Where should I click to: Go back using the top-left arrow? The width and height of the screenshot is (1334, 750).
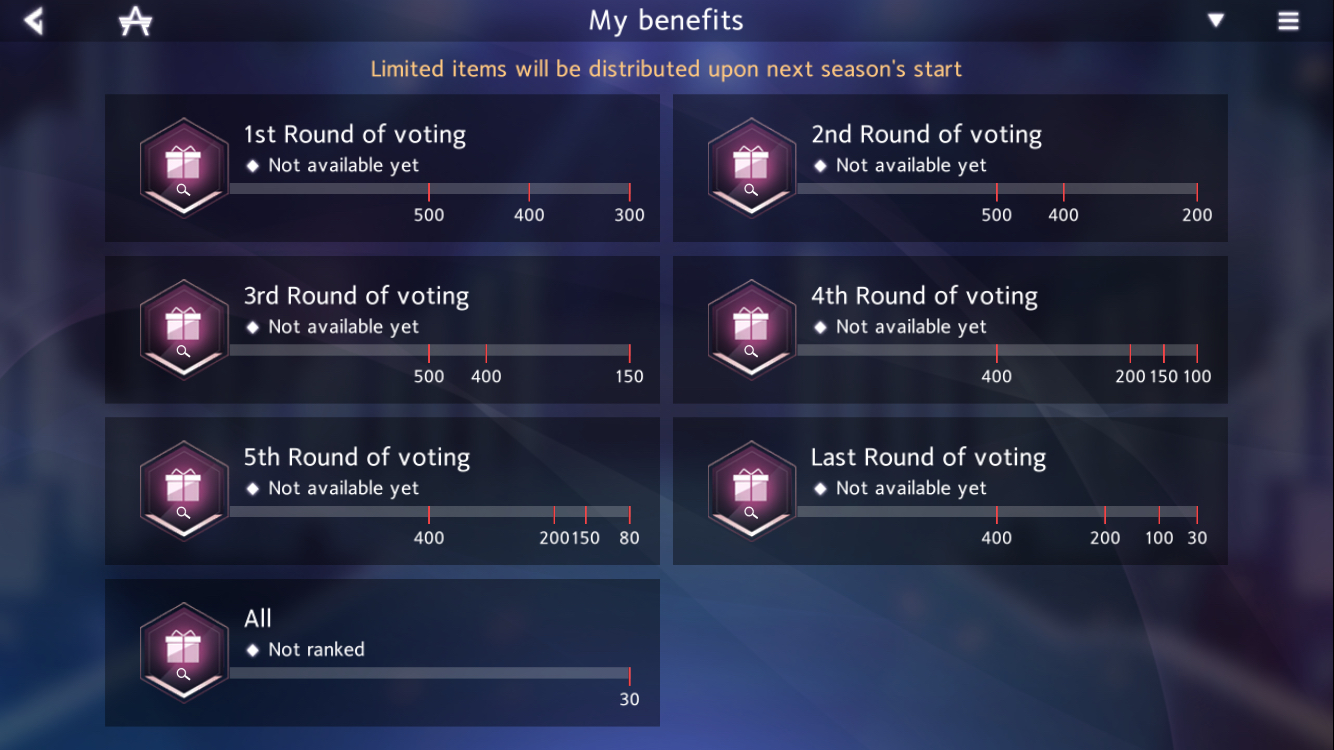tap(34, 20)
